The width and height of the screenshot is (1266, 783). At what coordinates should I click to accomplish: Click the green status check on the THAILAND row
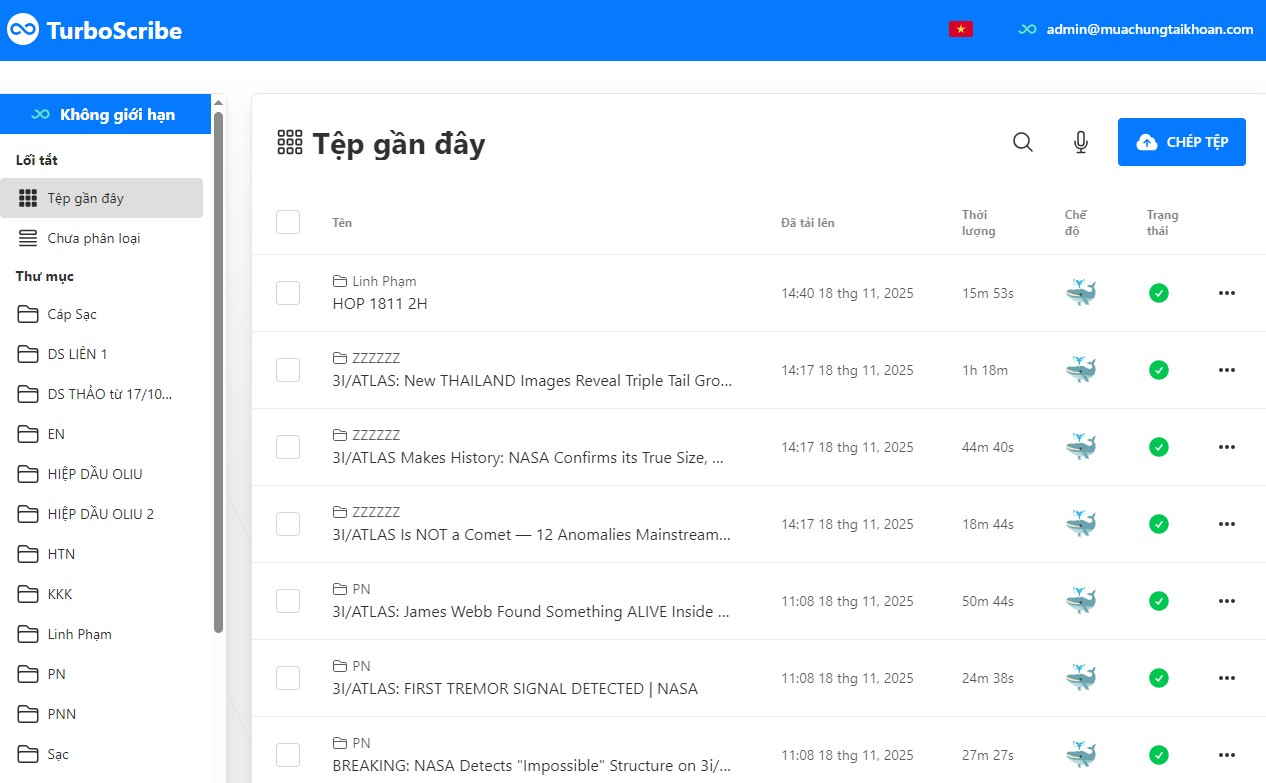pyautogui.click(x=1158, y=370)
